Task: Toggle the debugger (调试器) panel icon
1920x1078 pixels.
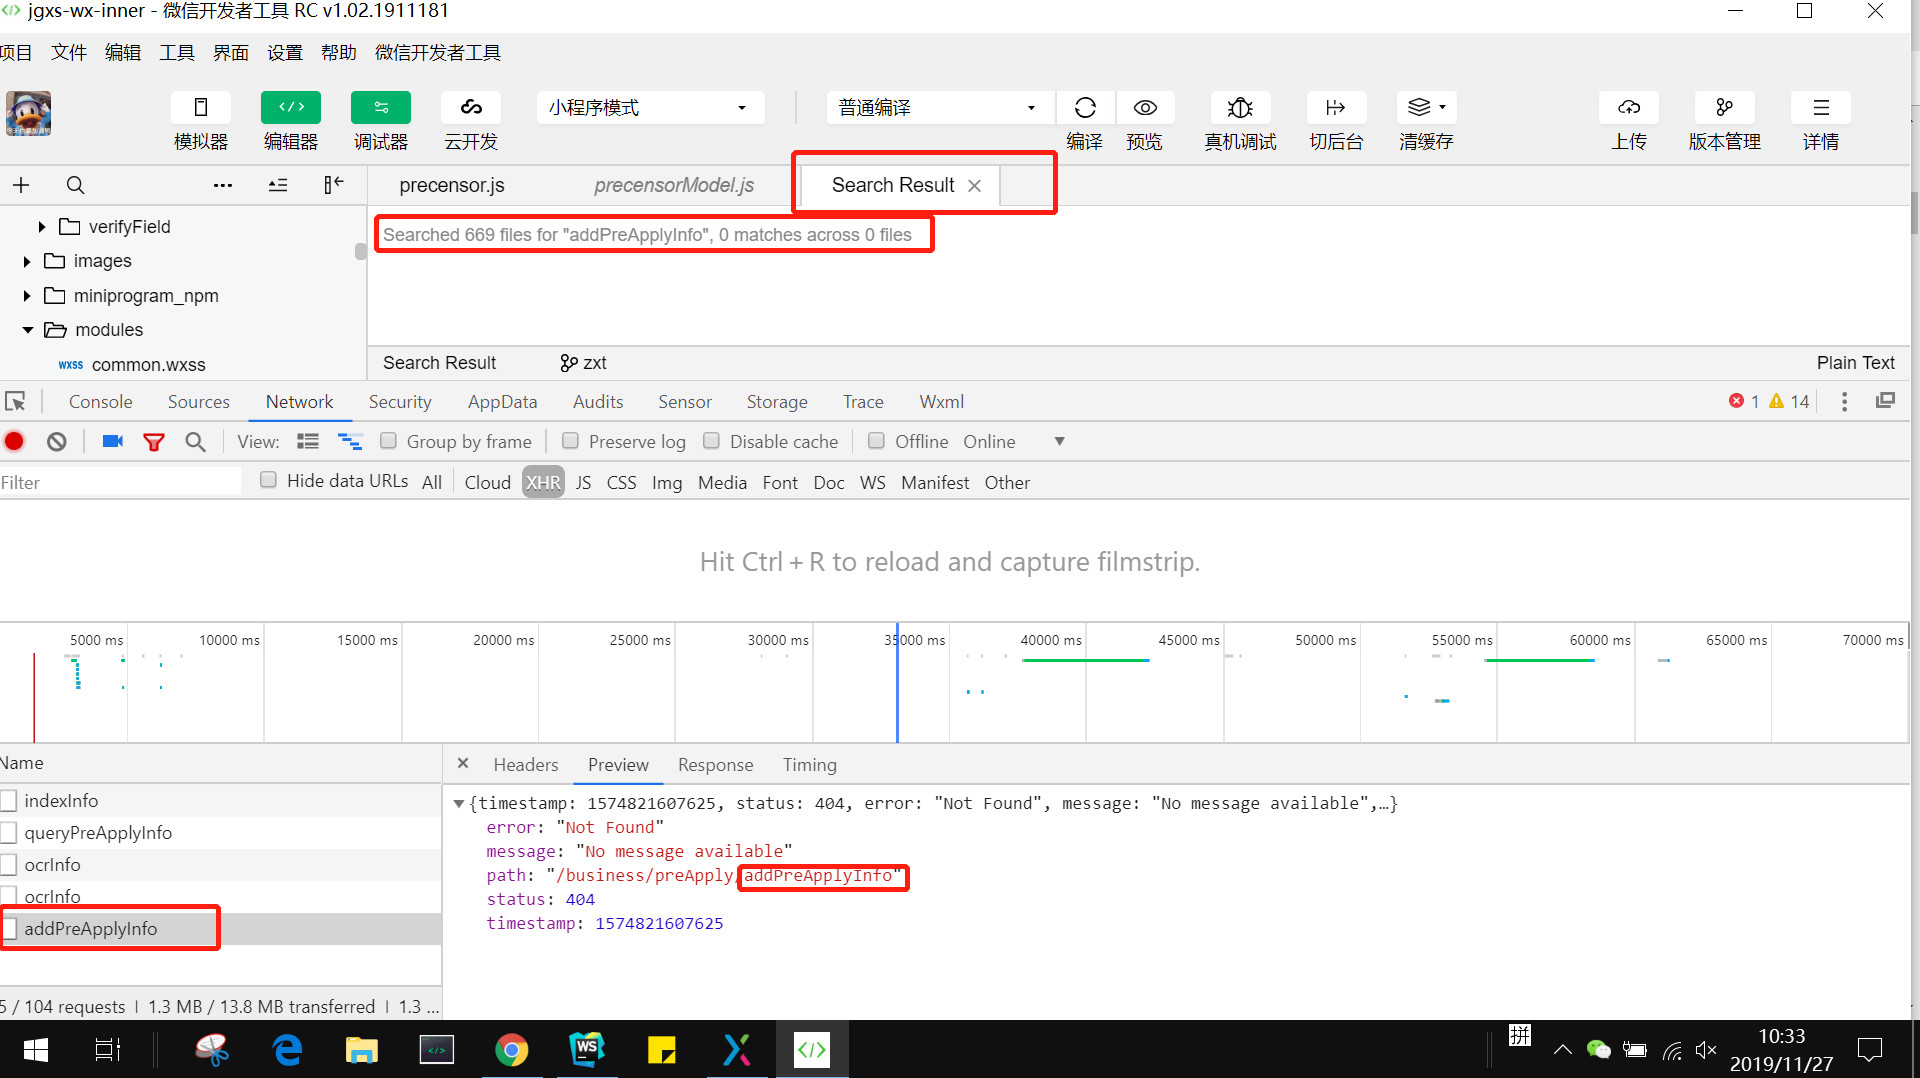Action: pyautogui.click(x=380, y=108)
